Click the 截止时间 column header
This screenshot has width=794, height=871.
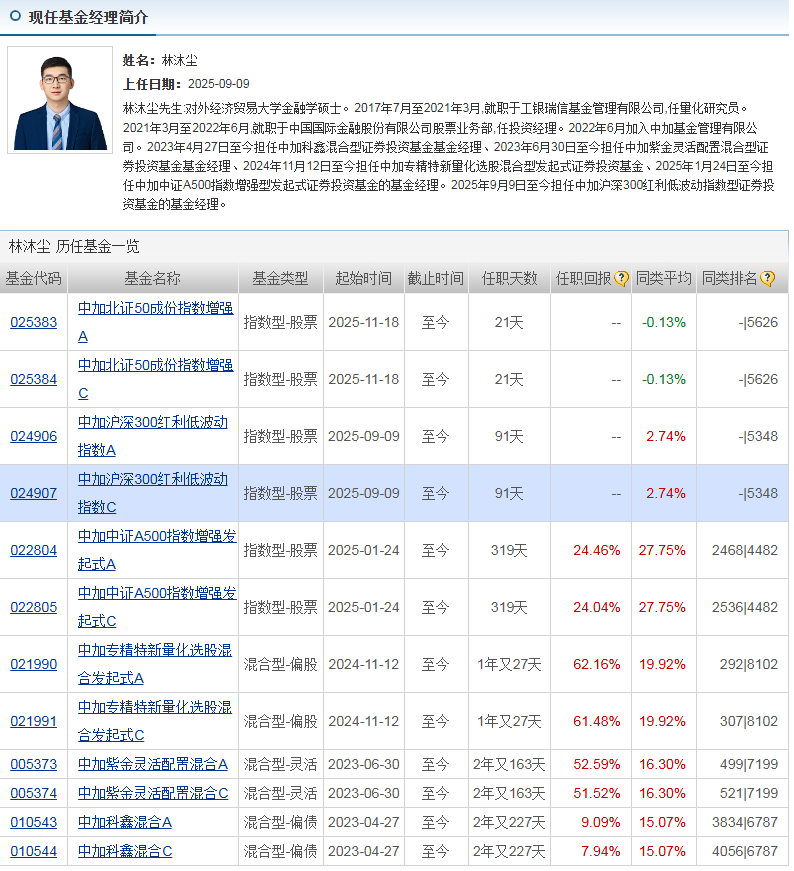click(x=436, y=278)
